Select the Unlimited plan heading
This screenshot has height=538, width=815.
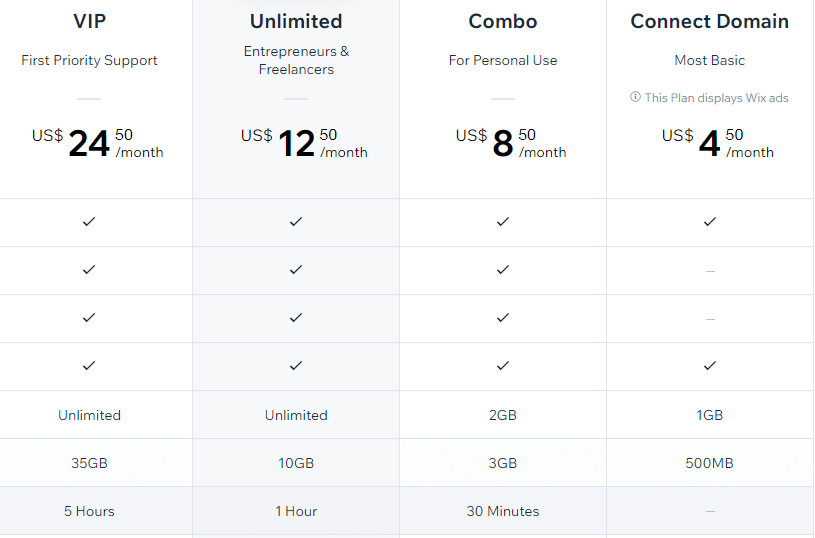(x=296, y=21)
